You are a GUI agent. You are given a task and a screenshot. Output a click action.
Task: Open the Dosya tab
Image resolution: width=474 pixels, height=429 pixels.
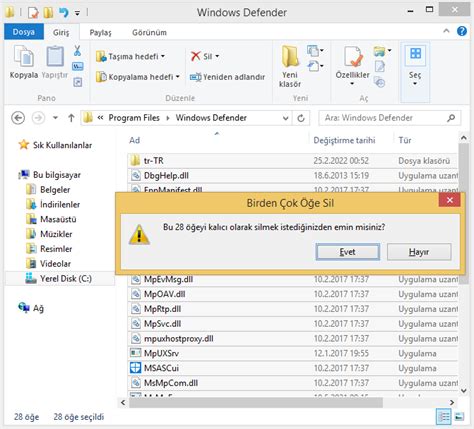24,32
